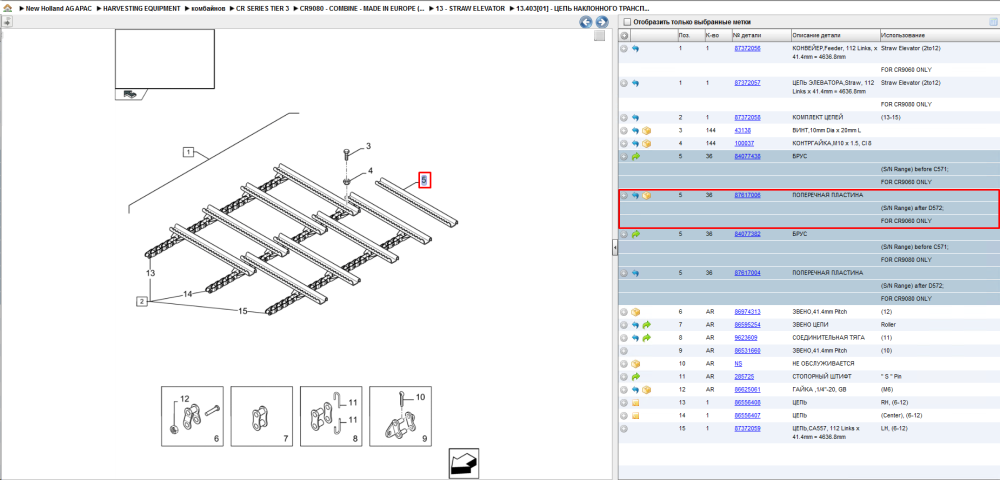Click blue back-arrow icon for 87372057

[635, 83]
